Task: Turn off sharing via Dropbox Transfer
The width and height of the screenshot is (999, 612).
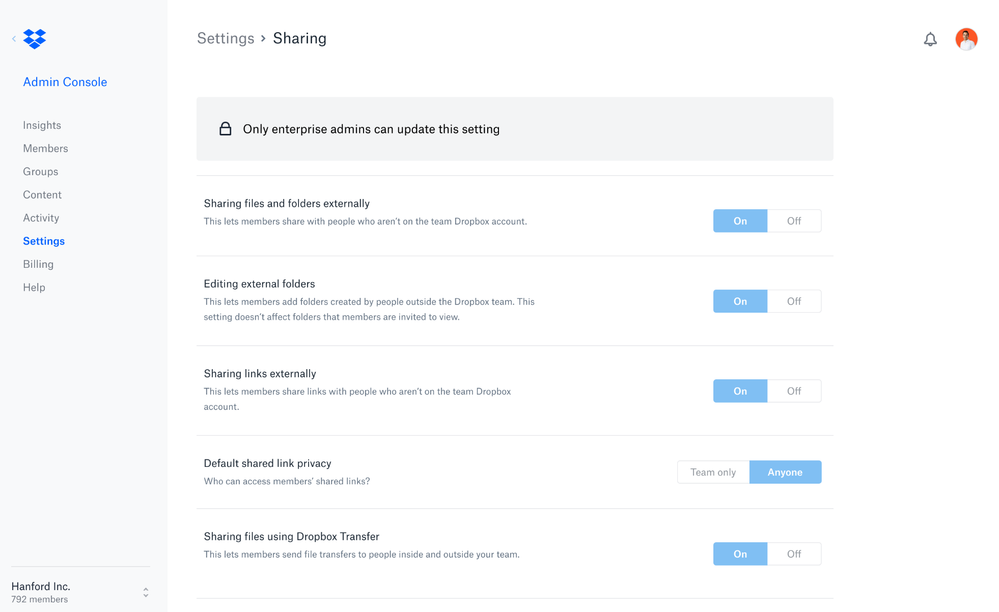Action: [794, 554]
